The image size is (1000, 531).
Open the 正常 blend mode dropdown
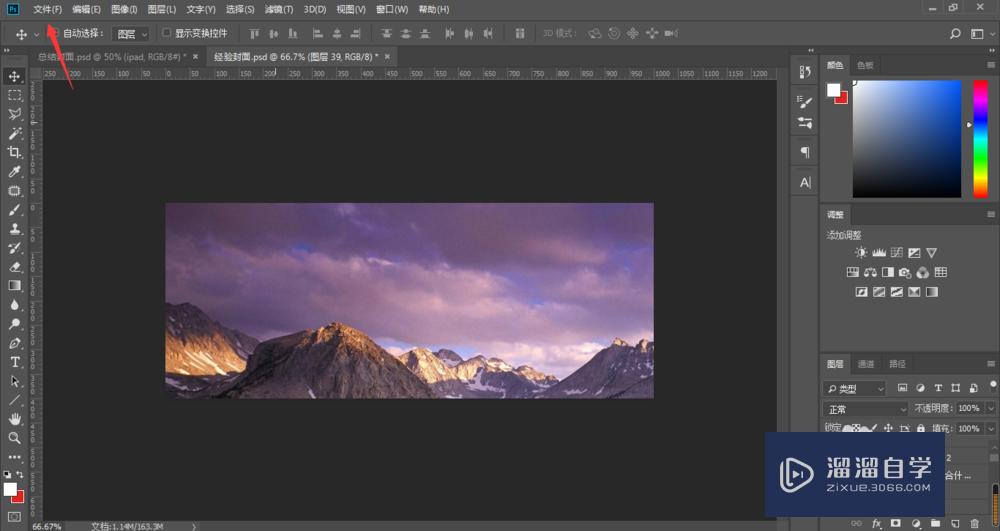865,409
